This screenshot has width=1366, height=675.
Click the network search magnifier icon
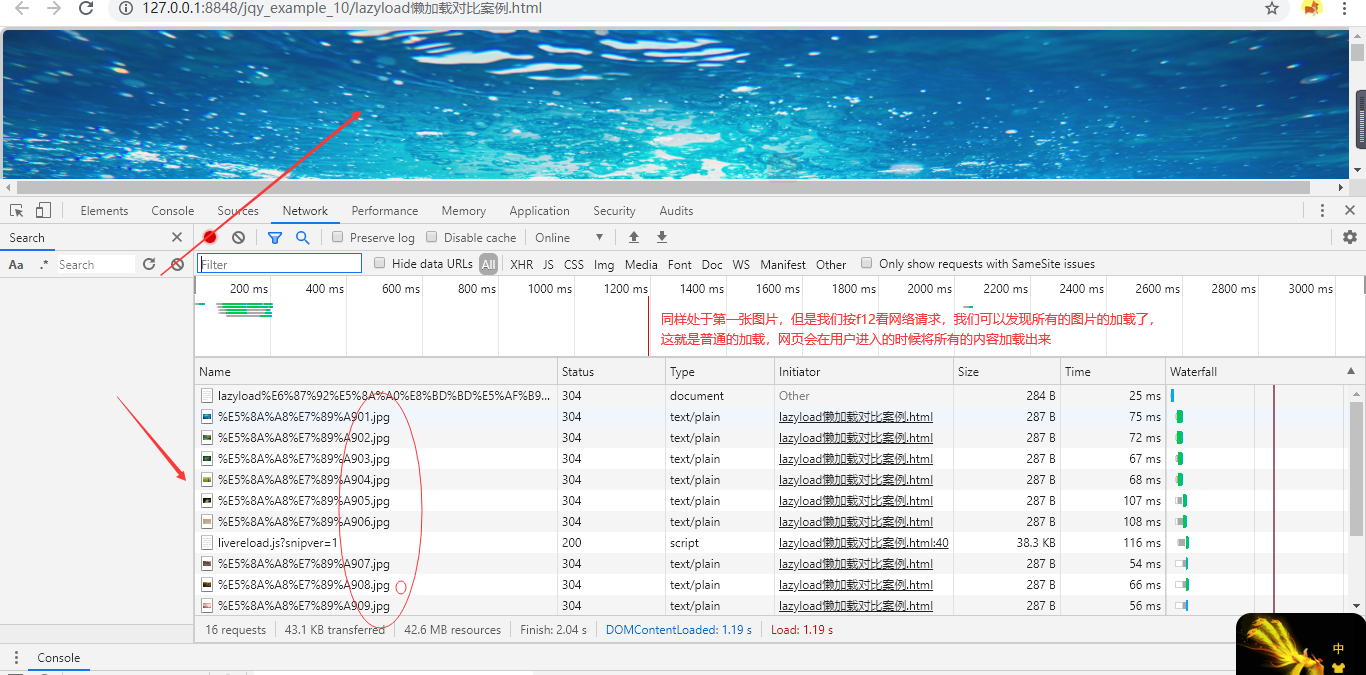tap(302, 238)
